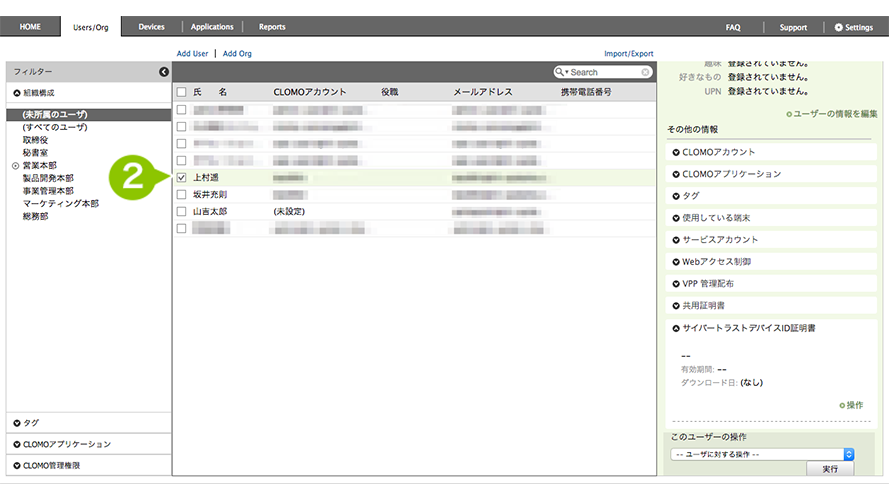Collapse the フィルター panel arrow icon
Screen dimensions: 889x500
164,72
